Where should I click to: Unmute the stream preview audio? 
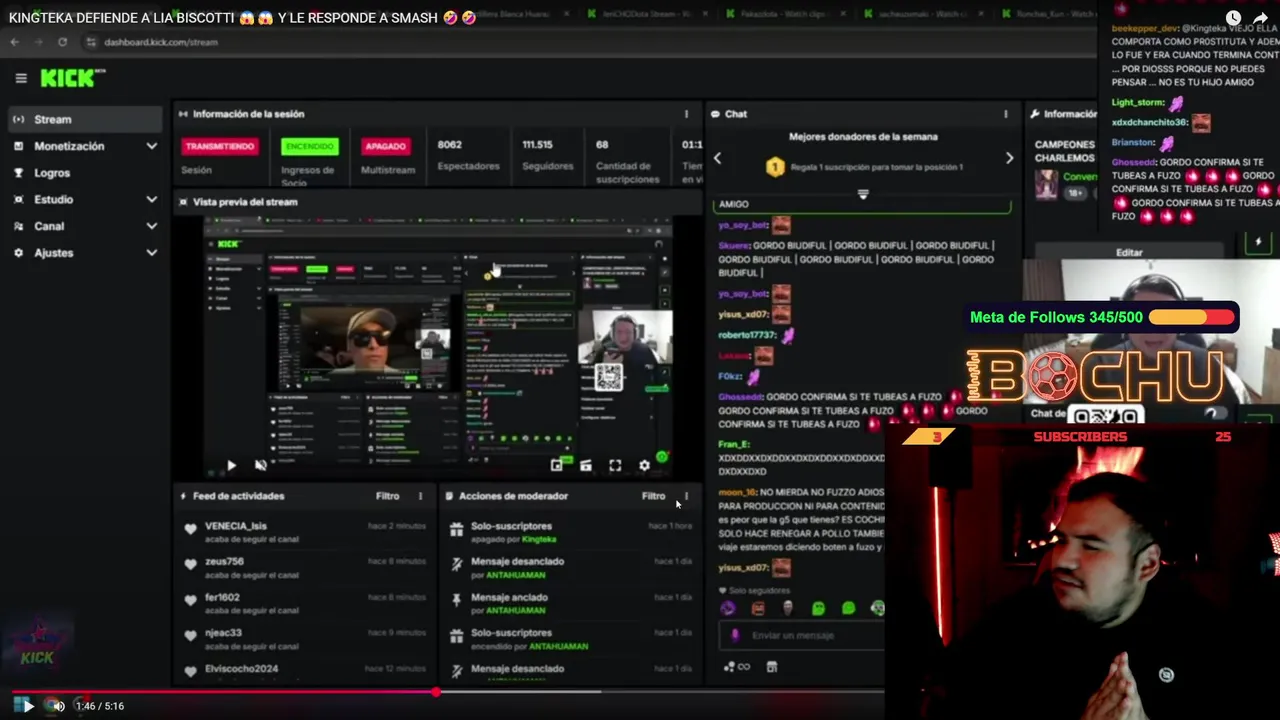(x=260, y=465)
